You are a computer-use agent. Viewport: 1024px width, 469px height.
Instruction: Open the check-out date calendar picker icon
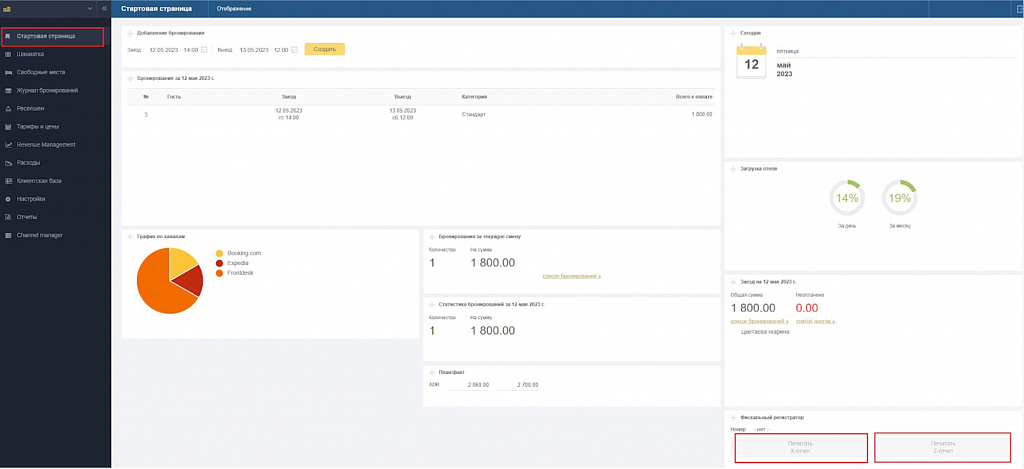point(294,50)
